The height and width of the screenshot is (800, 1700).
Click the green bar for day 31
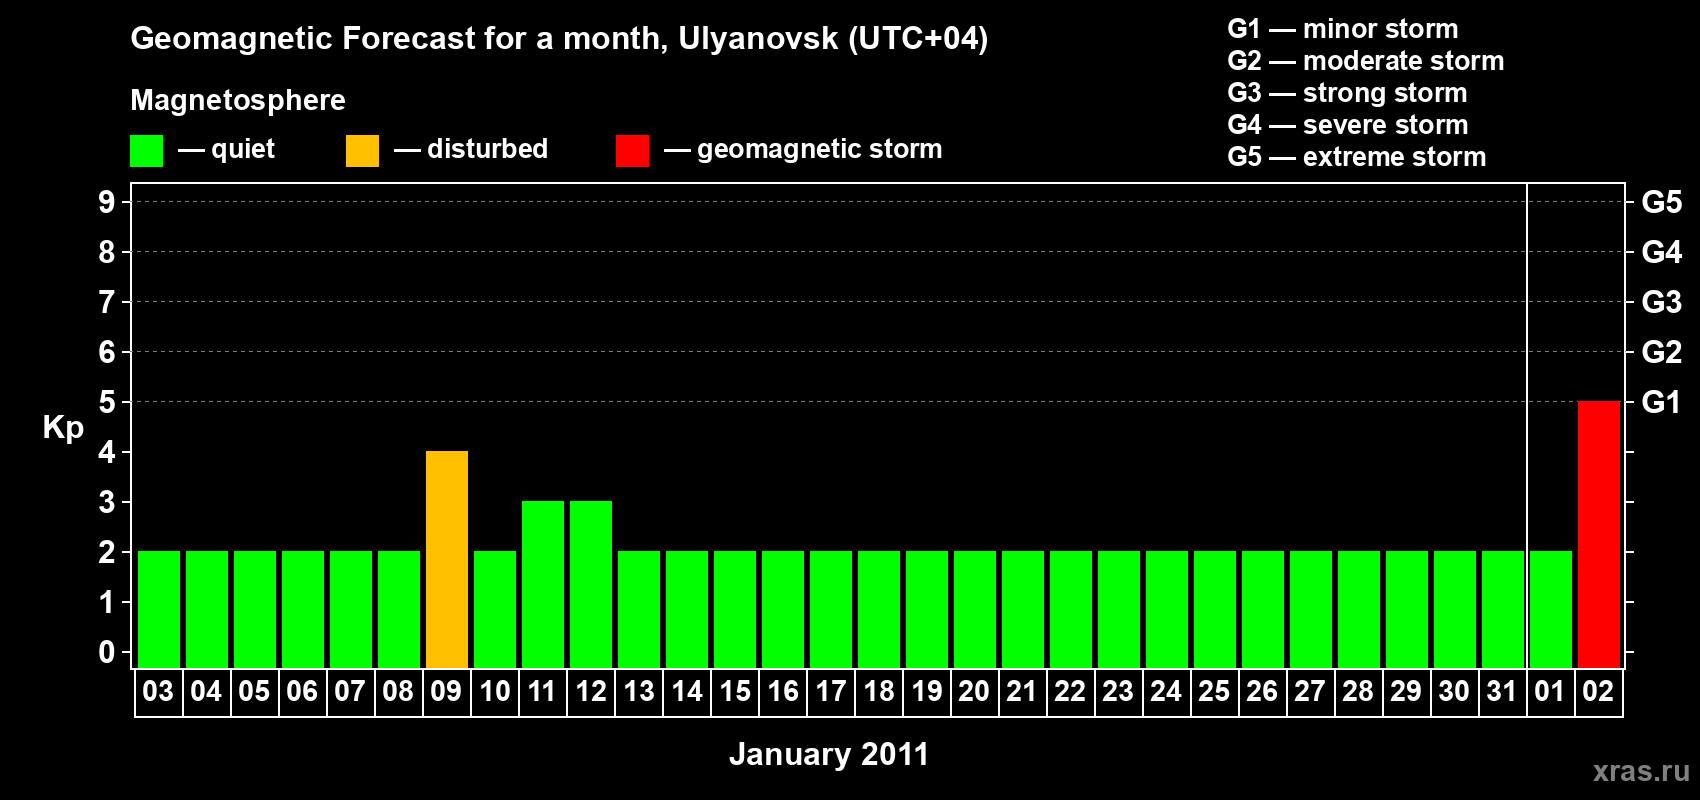click(1503, 609)
